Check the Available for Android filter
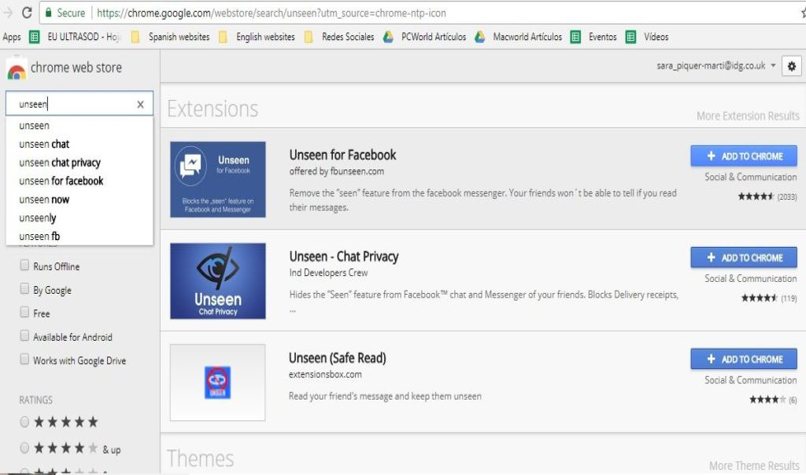Viewport: 806px width, 475px height. [25, 337]
